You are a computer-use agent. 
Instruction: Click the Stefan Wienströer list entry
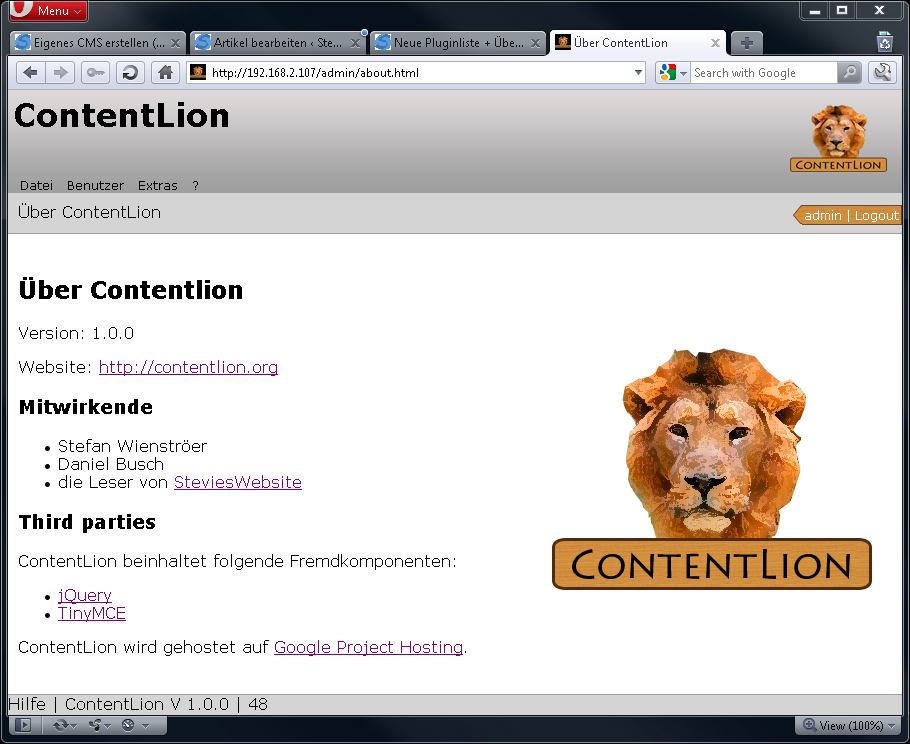132,446
